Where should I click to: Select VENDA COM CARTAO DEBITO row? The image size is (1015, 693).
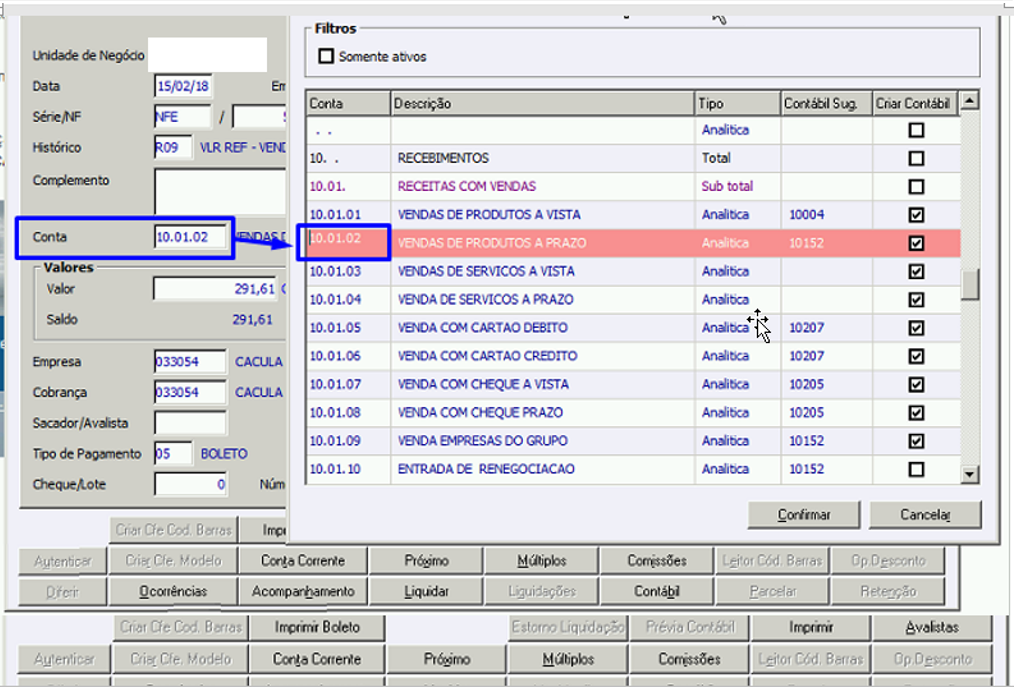(x=633, y=328)
